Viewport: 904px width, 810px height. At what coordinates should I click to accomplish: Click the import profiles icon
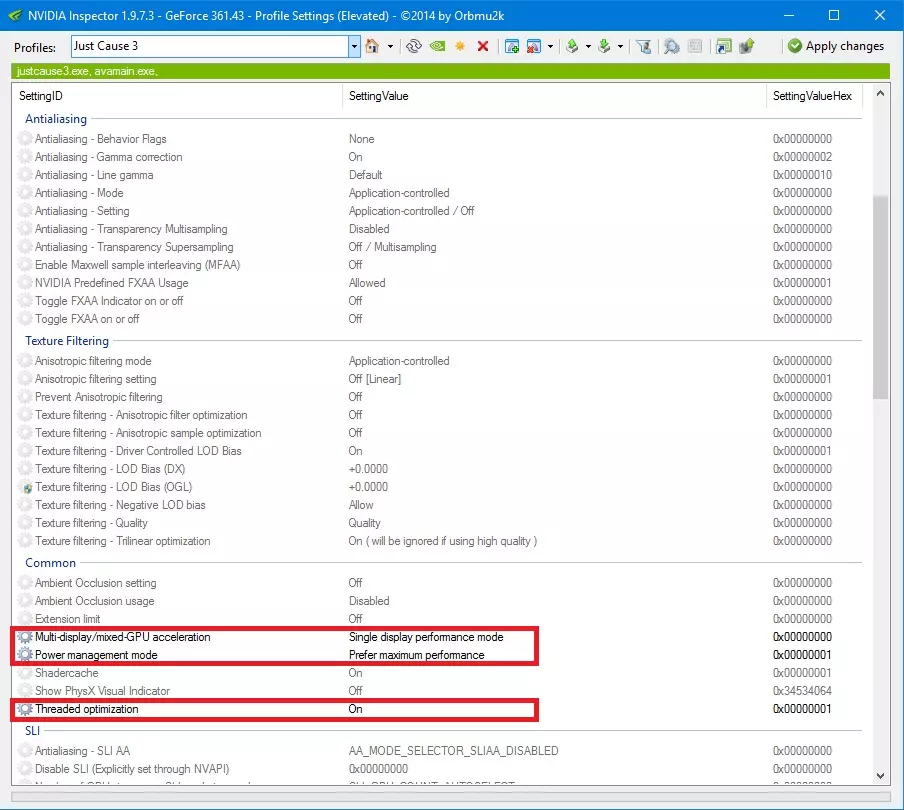click(604, 46)
